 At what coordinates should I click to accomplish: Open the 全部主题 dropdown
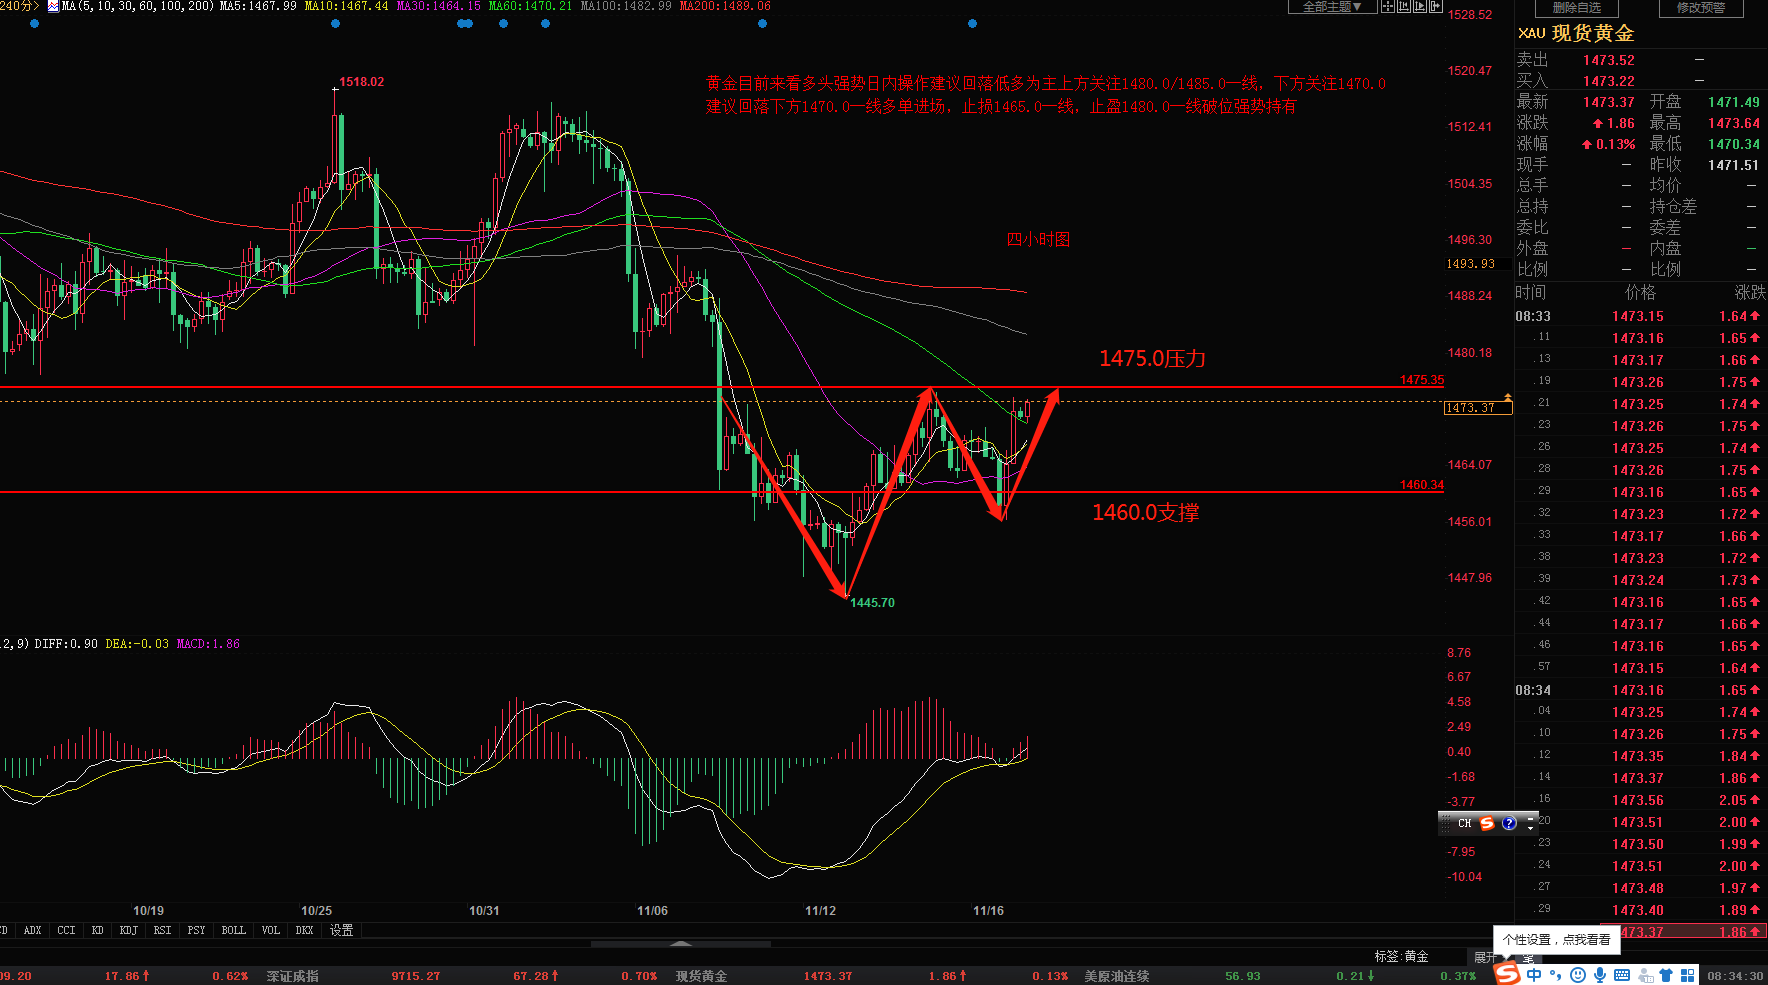[1332, 7]
